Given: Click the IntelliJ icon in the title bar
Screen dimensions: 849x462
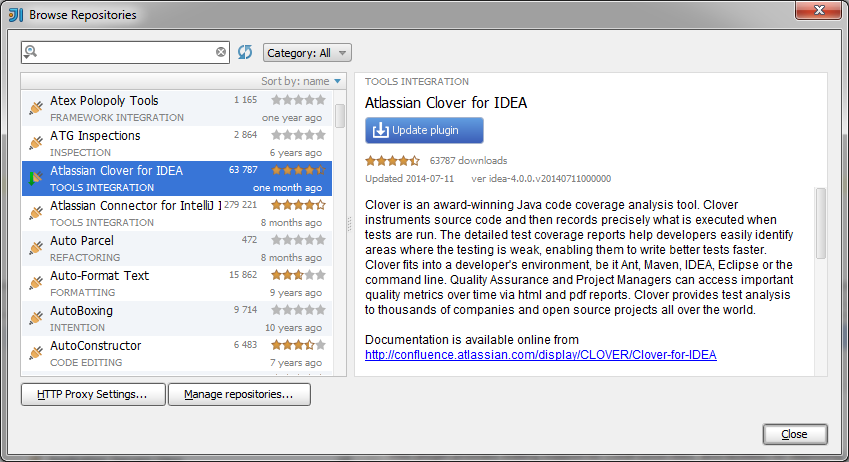Looking at the screenshot, I should 16,15.
